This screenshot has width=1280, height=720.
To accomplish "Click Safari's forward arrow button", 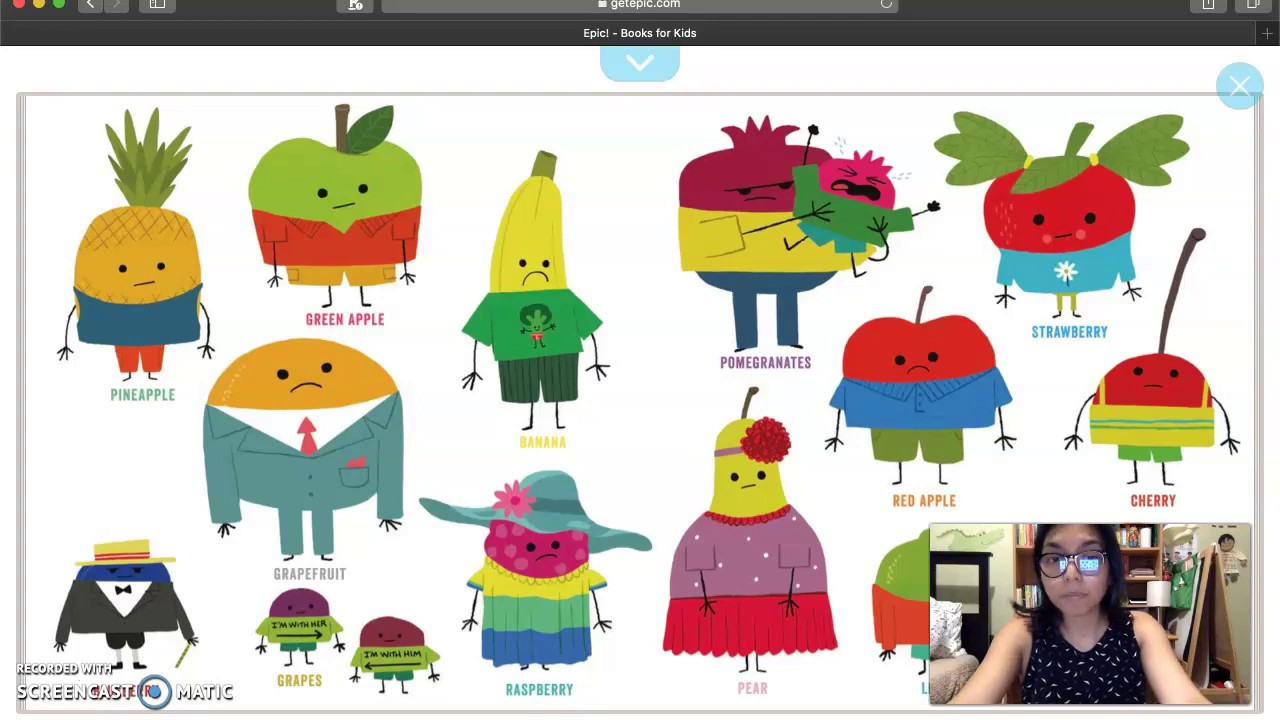I will point(116,5).
